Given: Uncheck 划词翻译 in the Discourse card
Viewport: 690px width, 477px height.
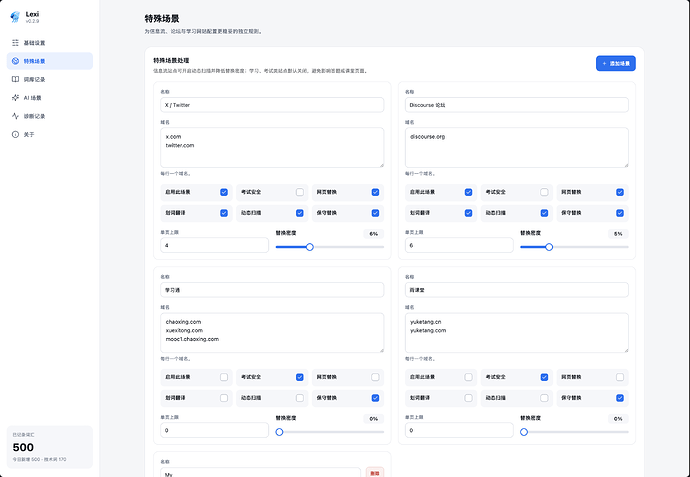Looking at the screenshot, I should click(x=469, y=213).
